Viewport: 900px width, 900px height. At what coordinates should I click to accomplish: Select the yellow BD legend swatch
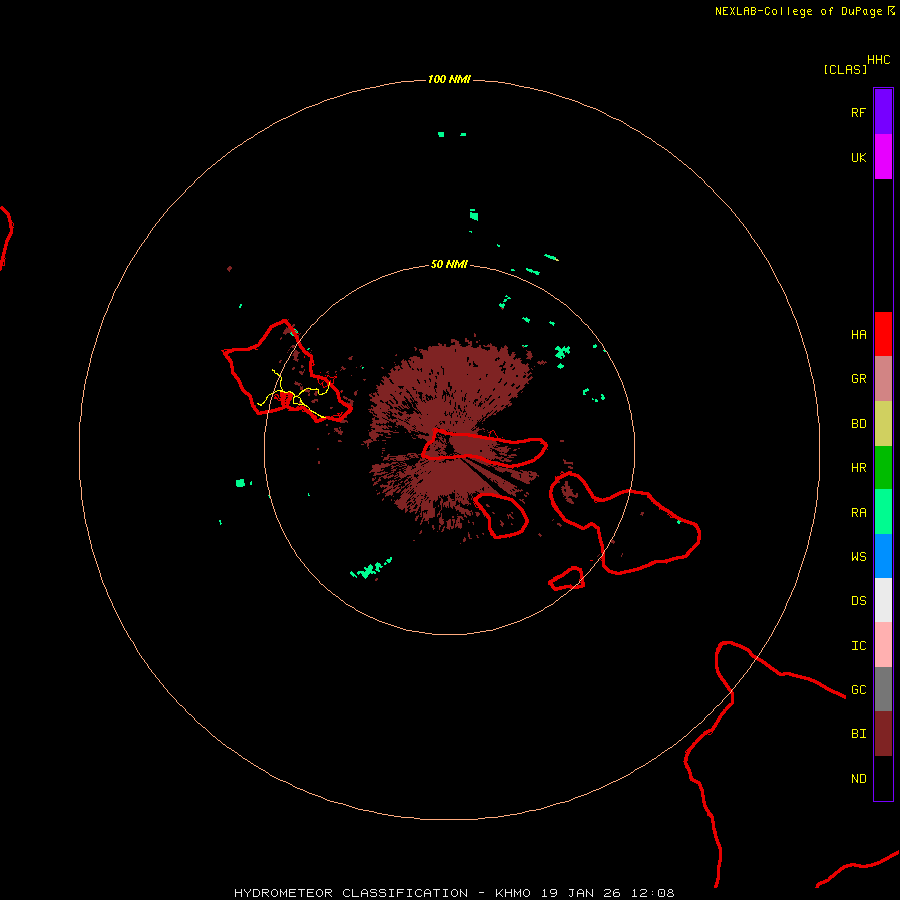pyautogui.click(x=883, y=424)
